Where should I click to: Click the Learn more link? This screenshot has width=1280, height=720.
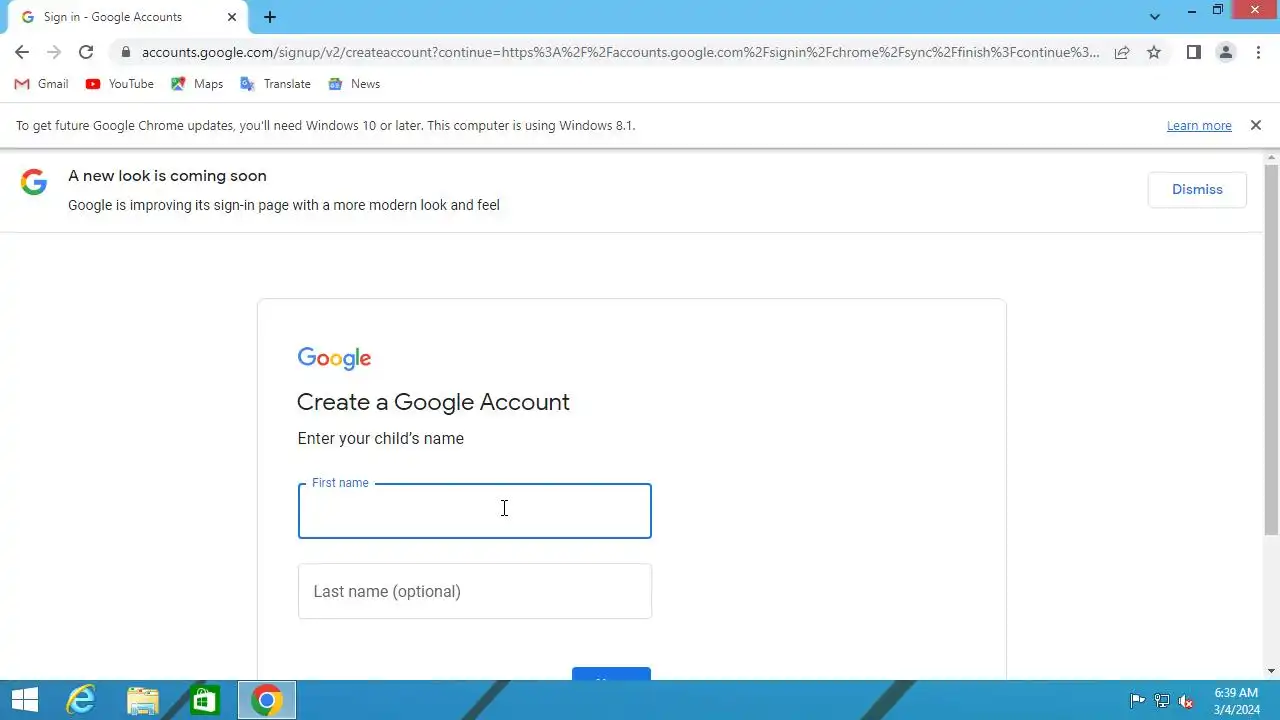point(1199,126)
